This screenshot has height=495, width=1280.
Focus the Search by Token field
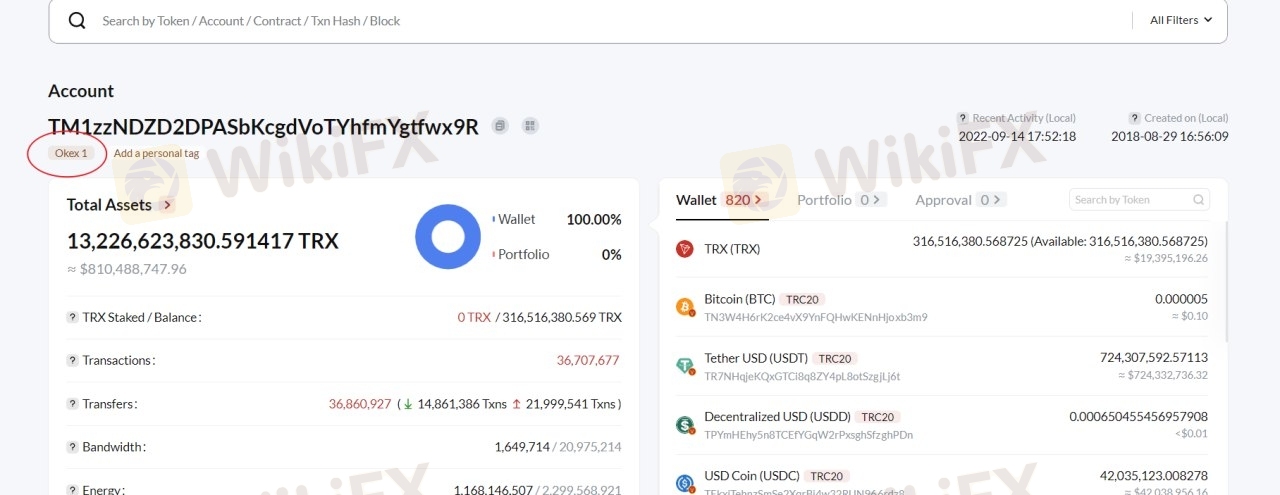click(x=1130, y=200)
